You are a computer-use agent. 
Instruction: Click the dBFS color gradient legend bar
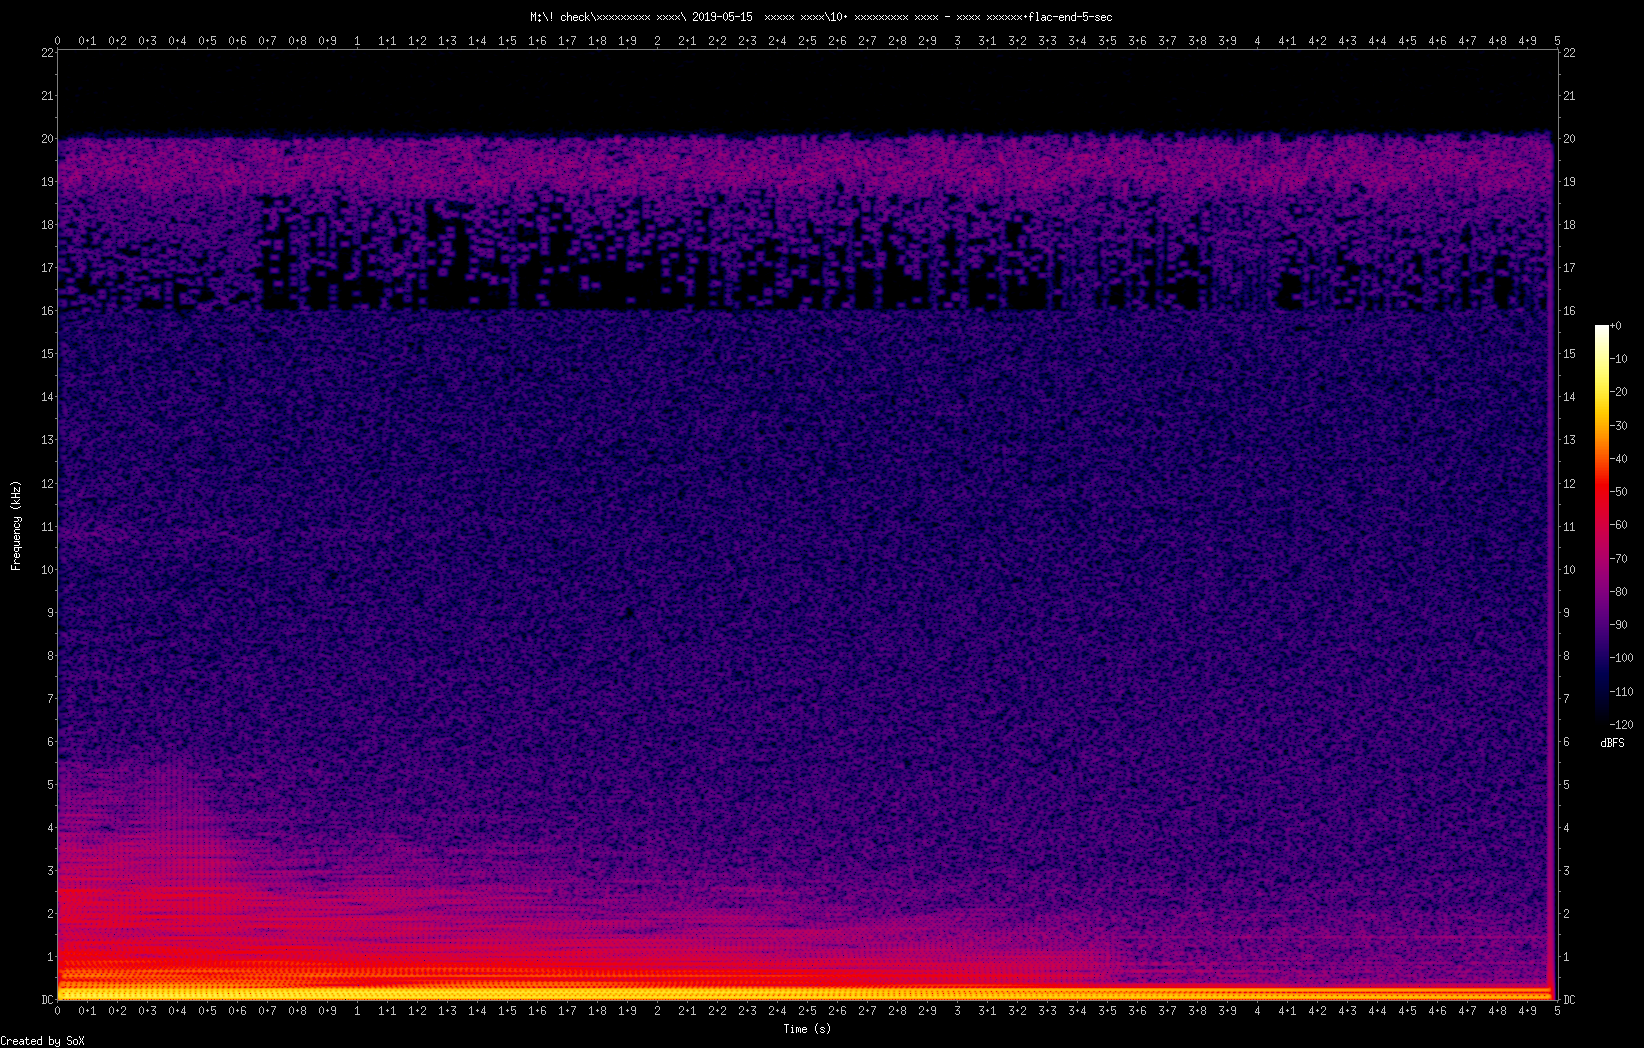tap(1602, 525)
